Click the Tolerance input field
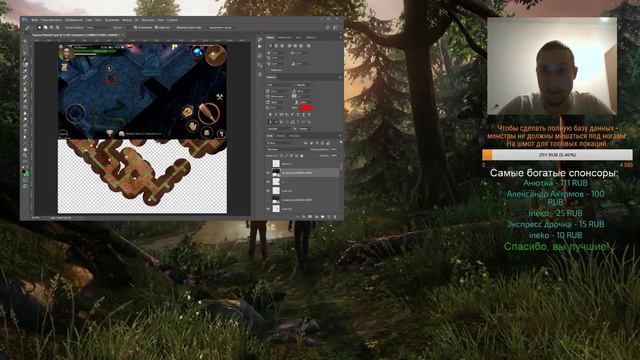Screen dimensions: 640x360 click(x=126, y=27)
